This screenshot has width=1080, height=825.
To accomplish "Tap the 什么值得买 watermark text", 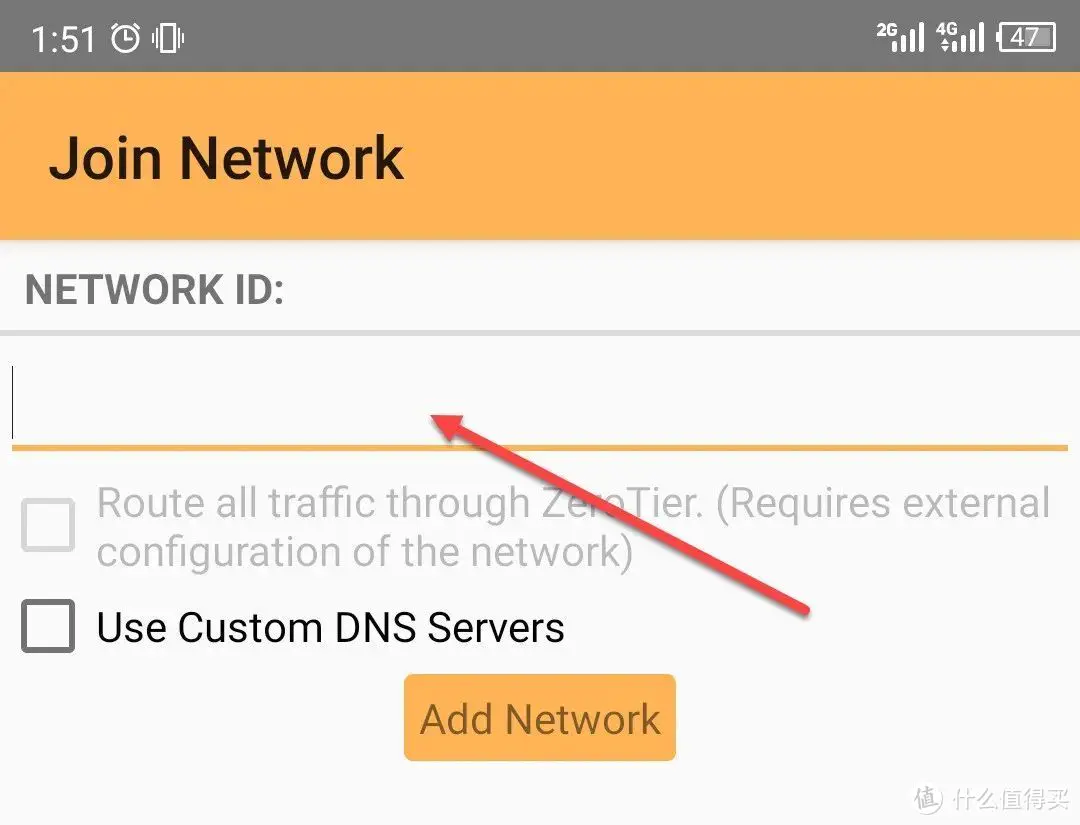I will coord(1011,800).
